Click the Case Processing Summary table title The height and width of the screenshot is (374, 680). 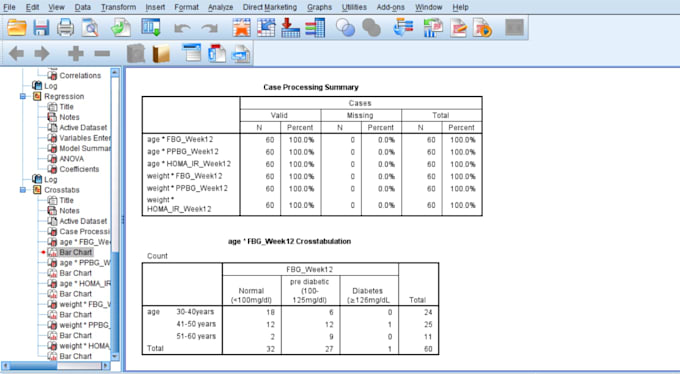(311, 87)
